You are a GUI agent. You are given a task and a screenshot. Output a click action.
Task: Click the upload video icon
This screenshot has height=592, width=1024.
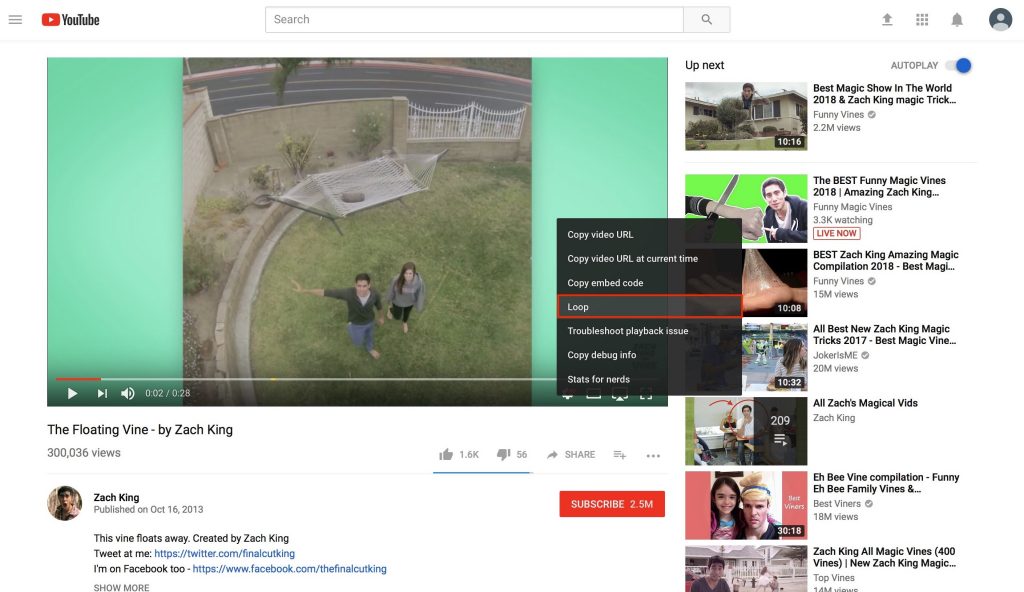(x=887, y=20)
